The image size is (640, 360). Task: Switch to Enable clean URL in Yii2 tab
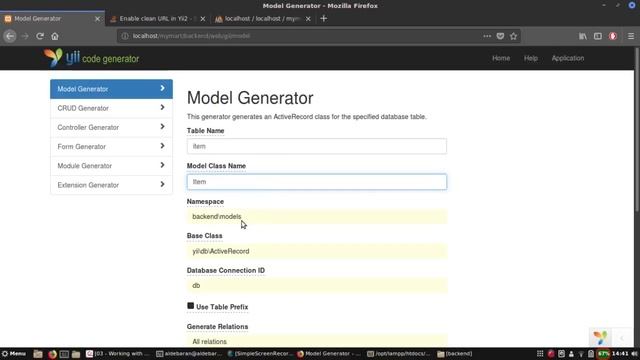pyautogui.click(x=157, y=19)
